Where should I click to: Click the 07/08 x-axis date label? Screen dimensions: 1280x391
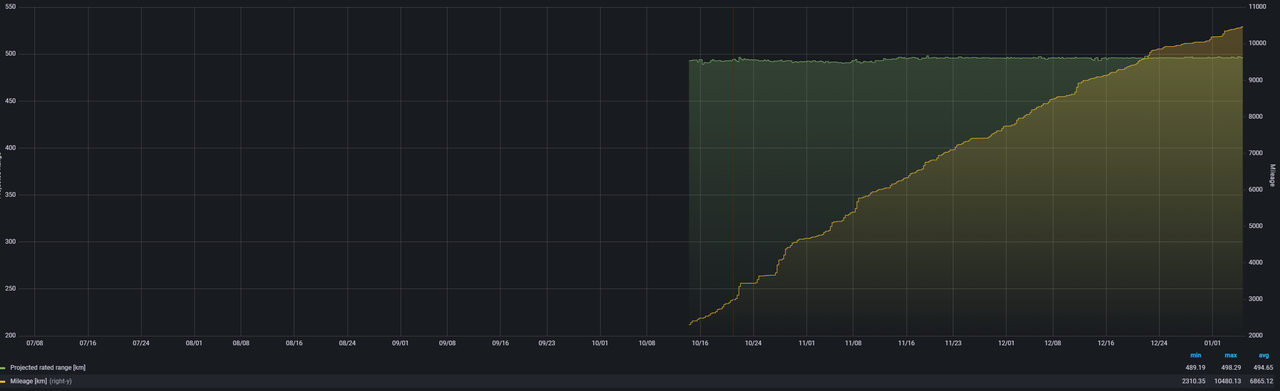[34, 342]
